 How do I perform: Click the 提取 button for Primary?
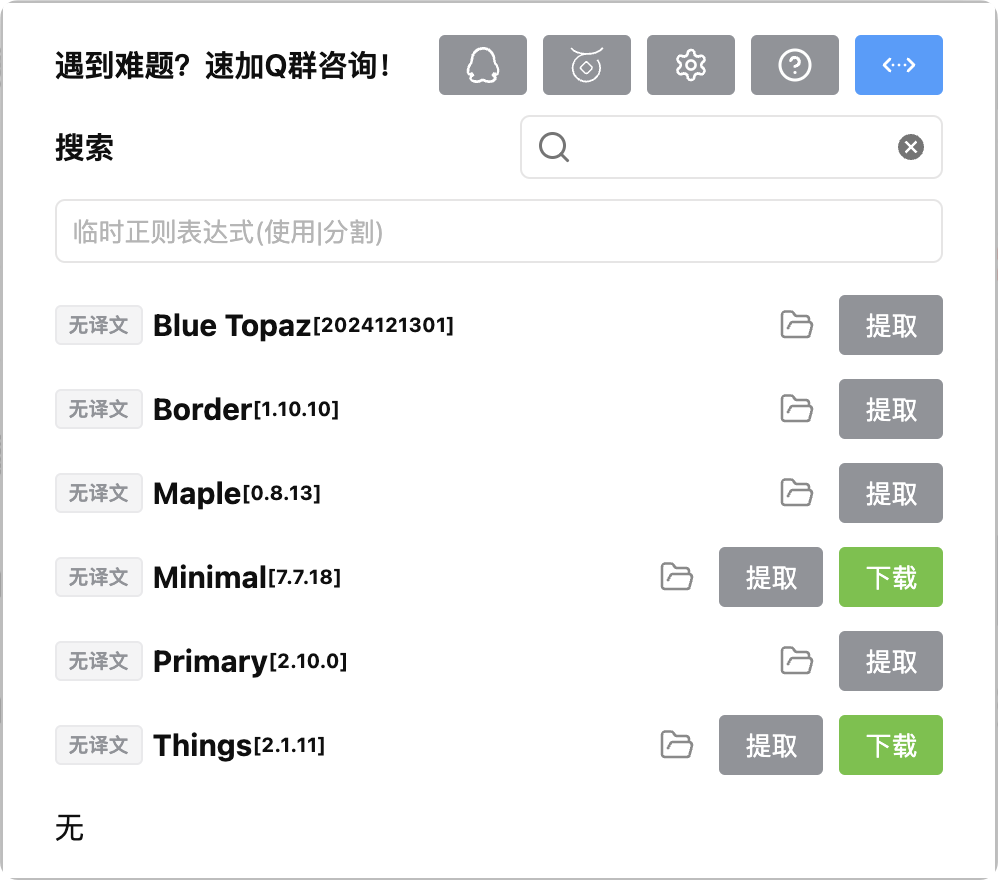pyautogui.click(x=890, y=660)
